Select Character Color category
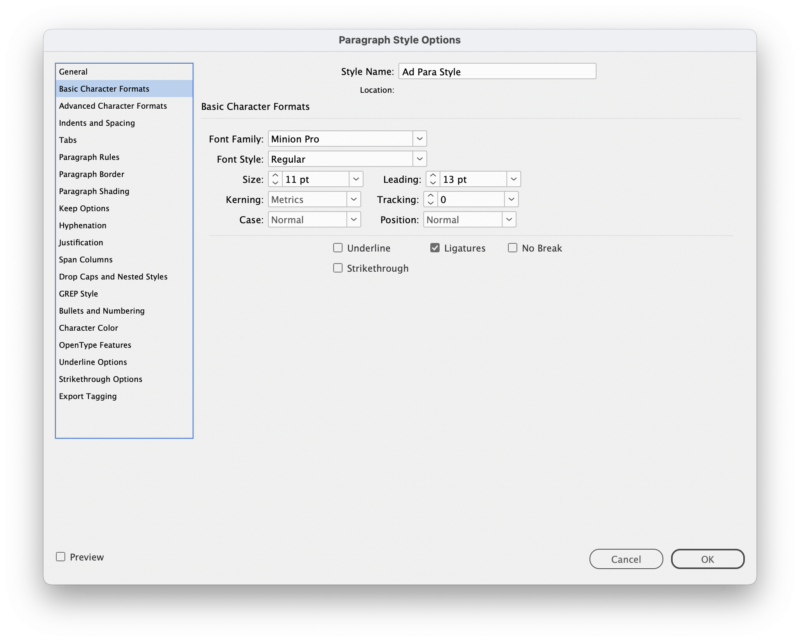800x642 pixels. pos(124,328)
